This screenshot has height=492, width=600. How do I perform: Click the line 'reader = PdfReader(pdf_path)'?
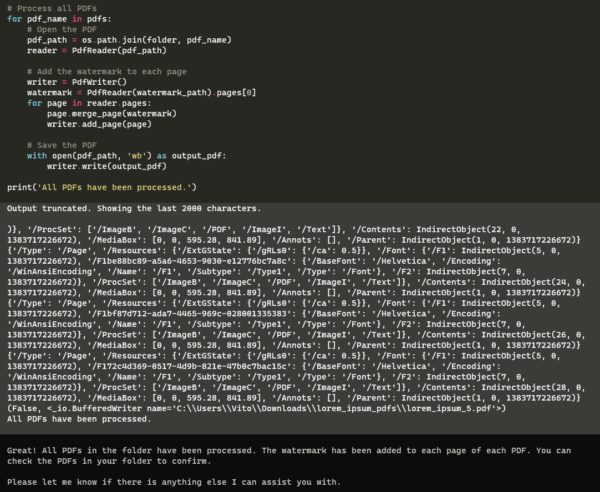(97, 51)
